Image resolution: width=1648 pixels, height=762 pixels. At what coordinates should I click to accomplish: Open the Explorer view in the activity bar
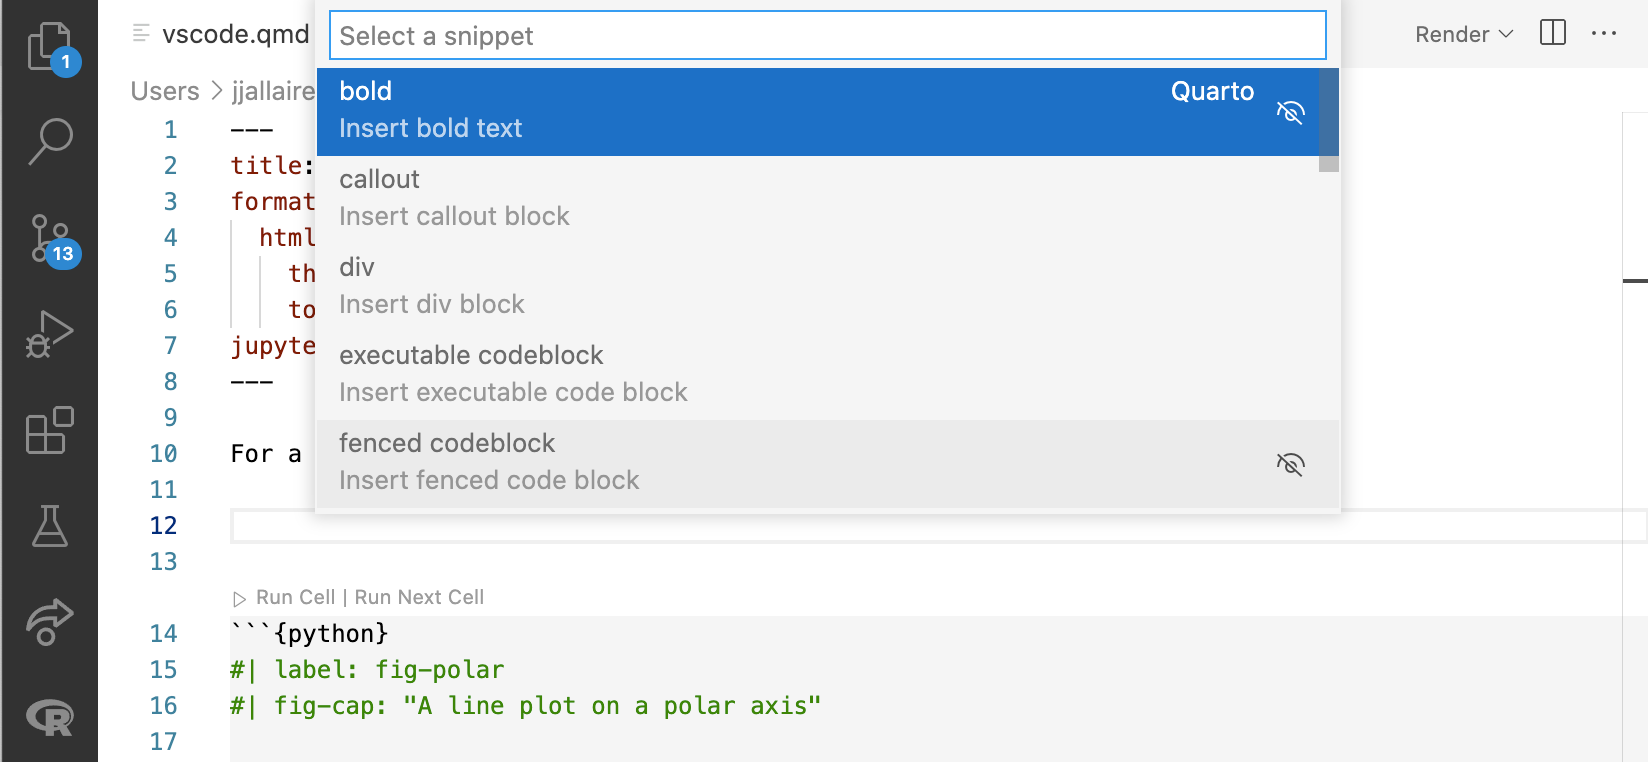click(x=51, y=47)
